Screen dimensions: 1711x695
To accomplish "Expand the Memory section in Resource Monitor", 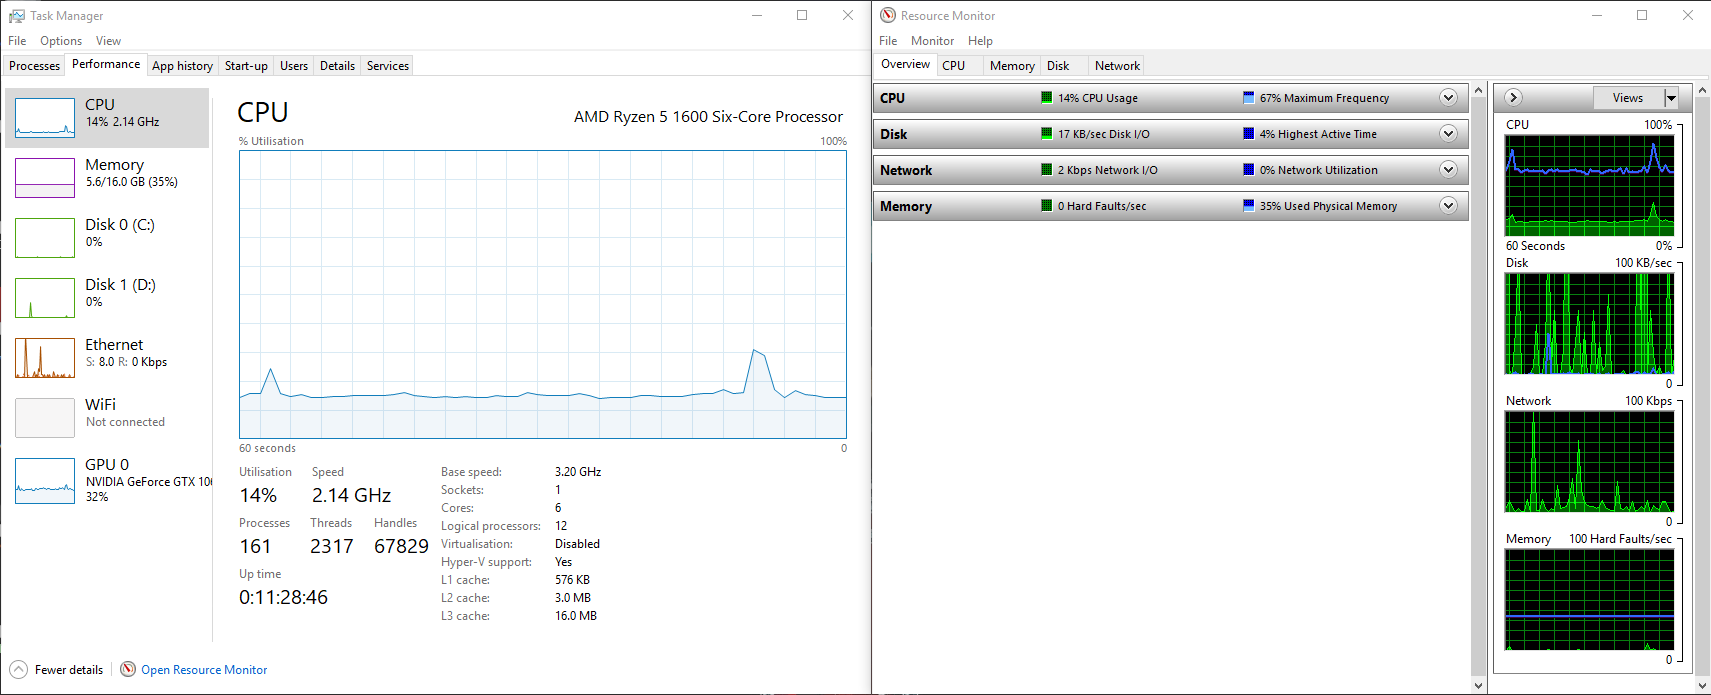I will pyautogui.click(x=1448, y=205).
